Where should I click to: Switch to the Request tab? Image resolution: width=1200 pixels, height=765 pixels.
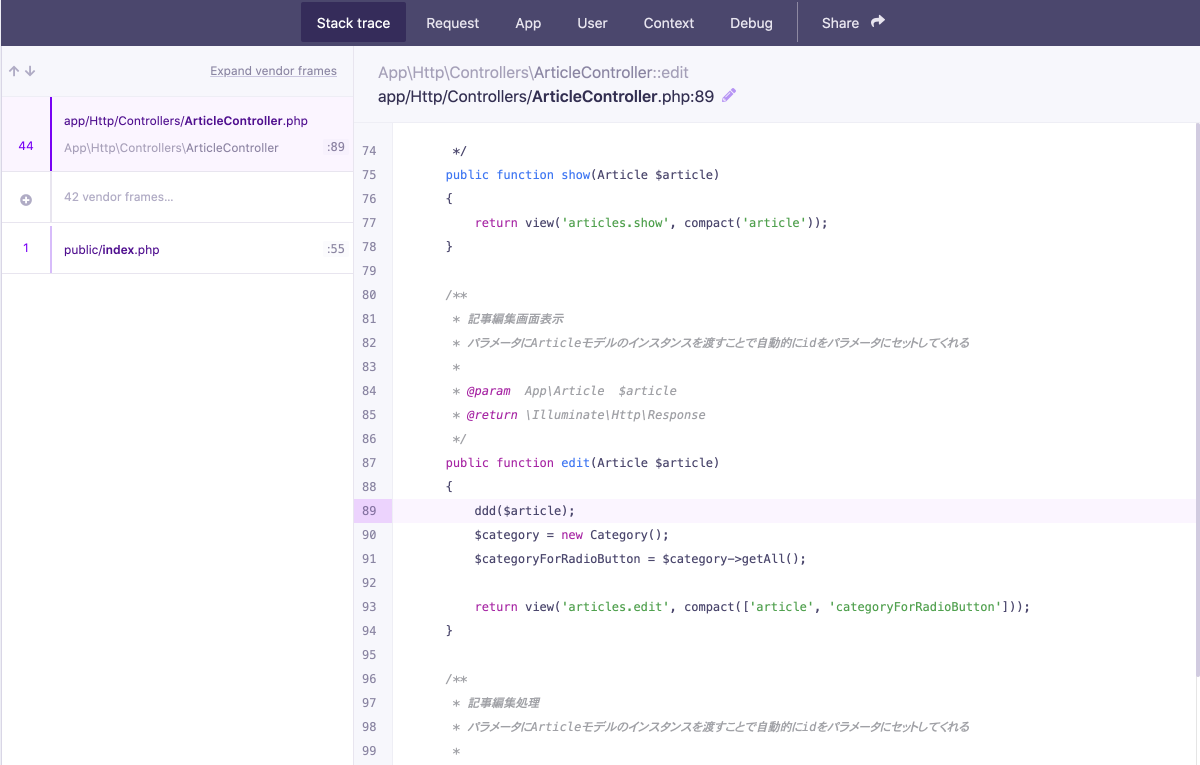point(452,23)
